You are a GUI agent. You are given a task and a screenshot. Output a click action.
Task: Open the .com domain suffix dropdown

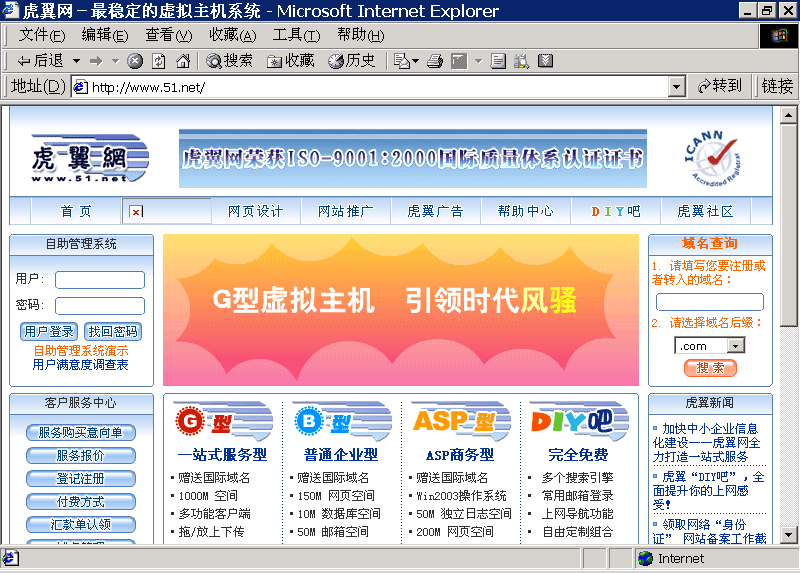point(735,346)
